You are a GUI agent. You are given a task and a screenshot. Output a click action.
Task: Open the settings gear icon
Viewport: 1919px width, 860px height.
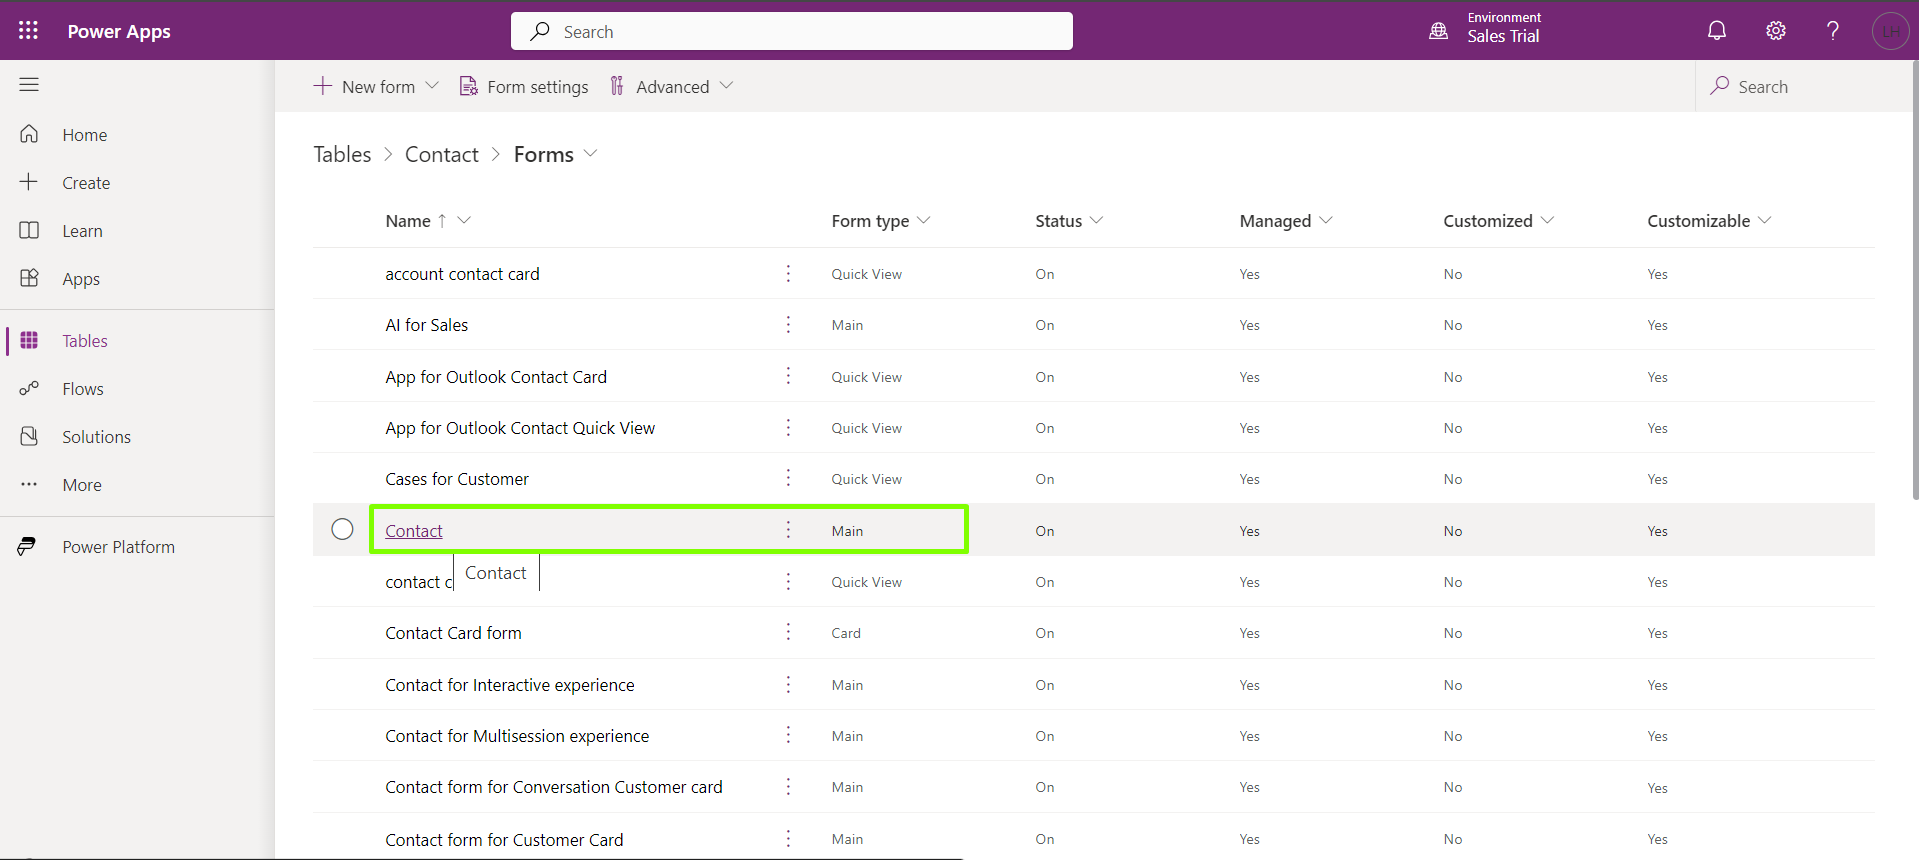(1775, 31)
